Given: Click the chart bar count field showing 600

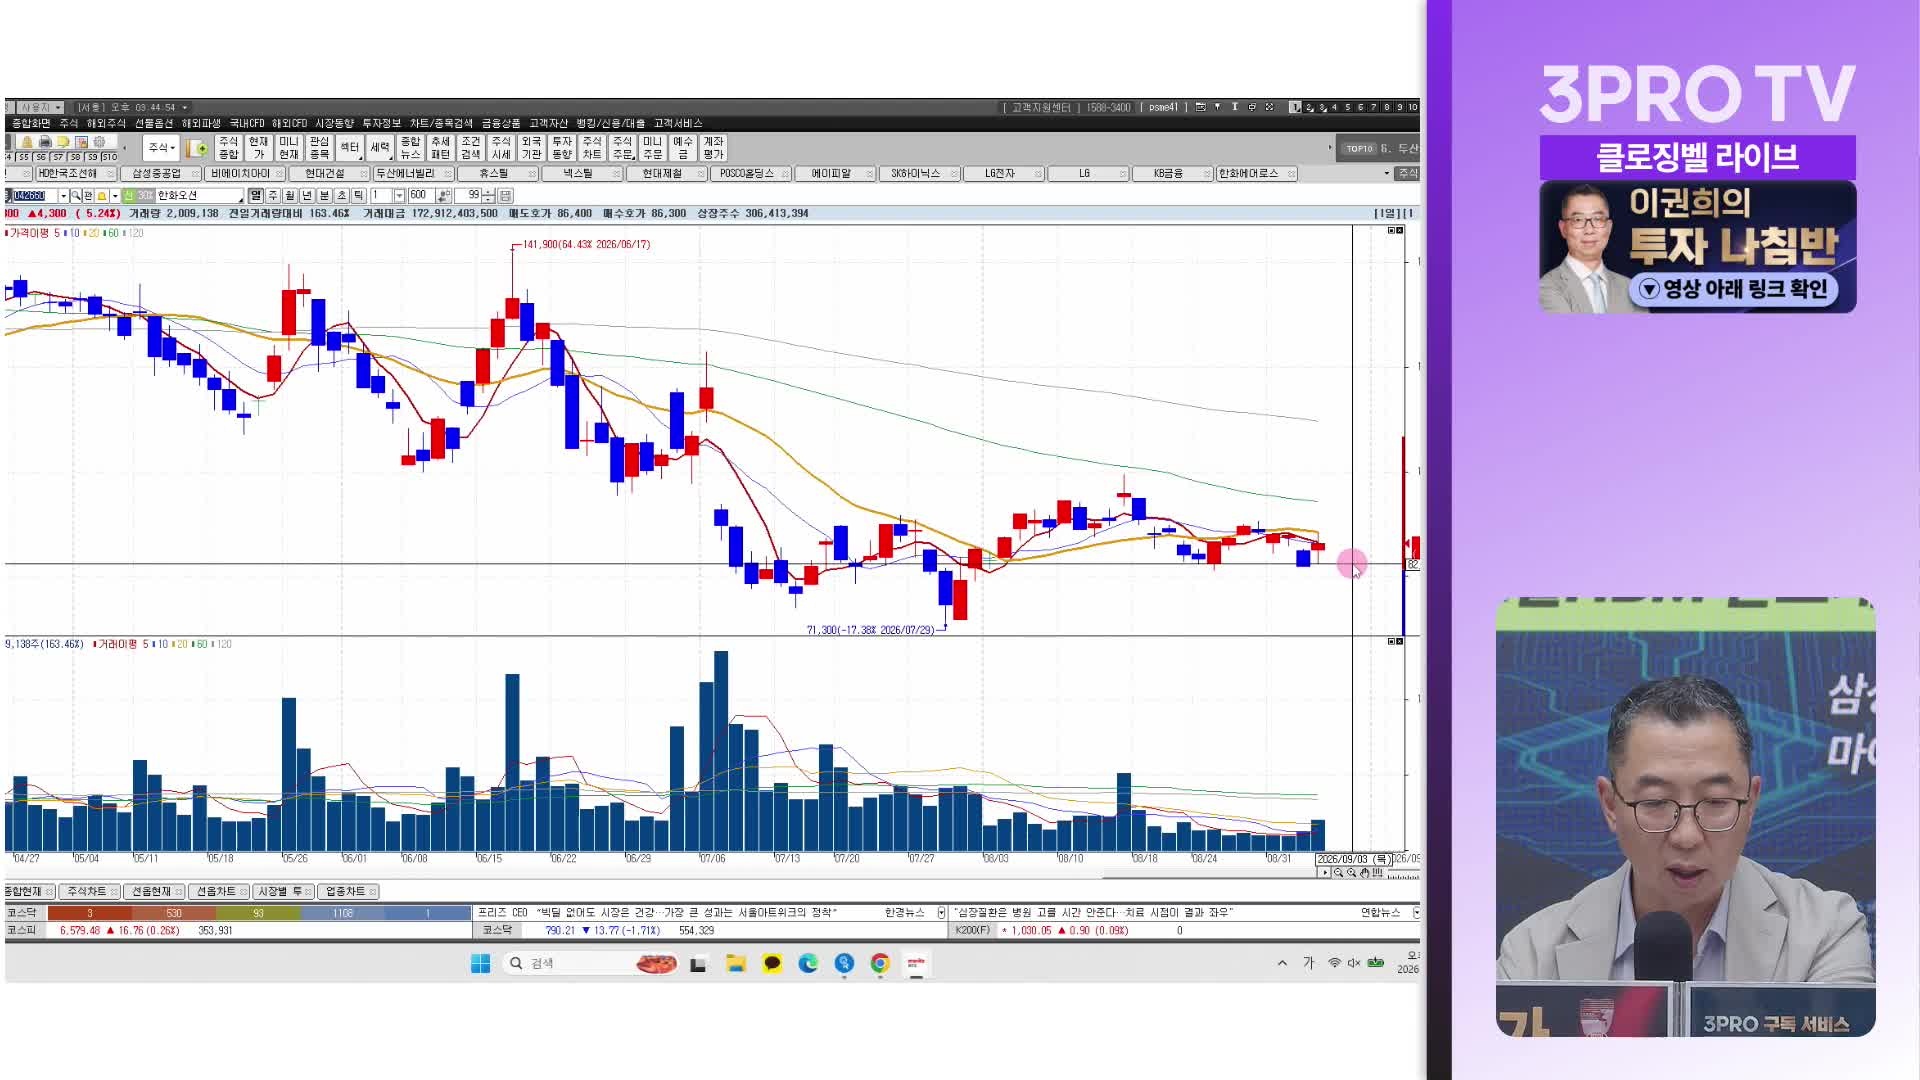Looking at the screenshot, I should point(421,195).
